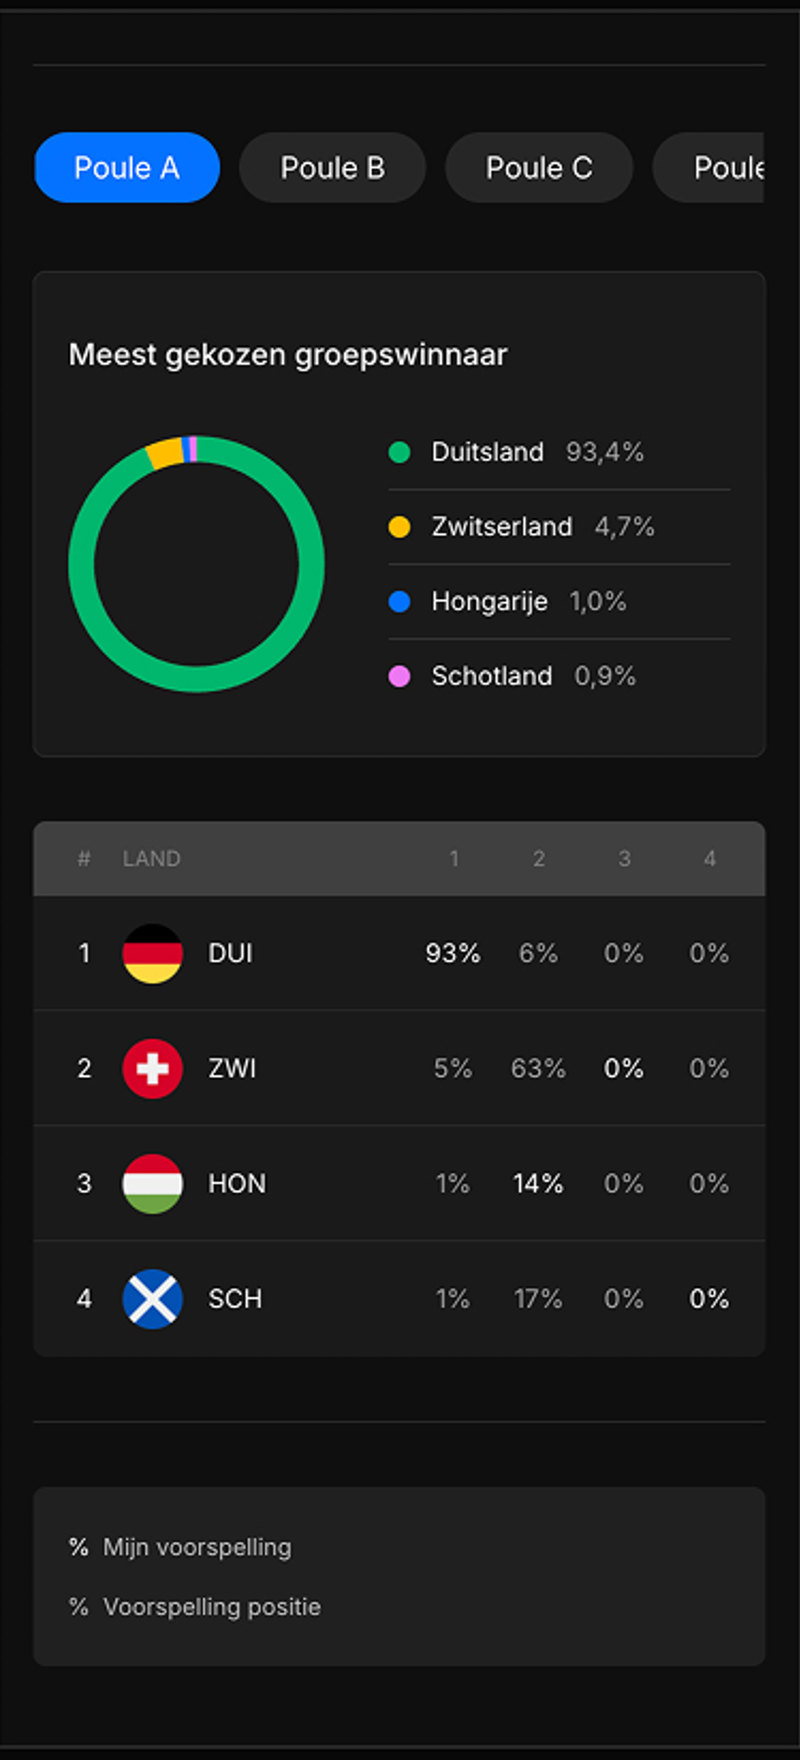The width and height of the screenshot is (800, 1760).
Task: Click the LAND column header
Action: (x=151, y=858)
